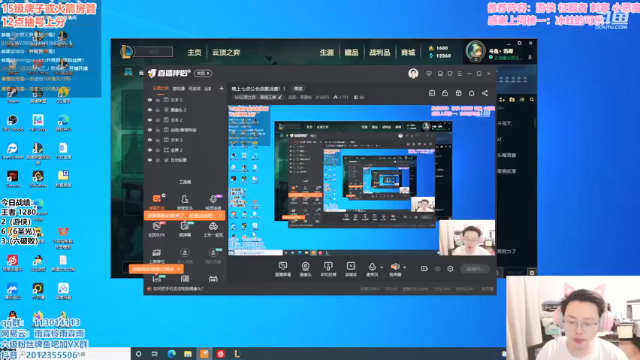Open 战利品 tab in League client
The height and width of the screenshot is (360, 640).
pos(380,52)
